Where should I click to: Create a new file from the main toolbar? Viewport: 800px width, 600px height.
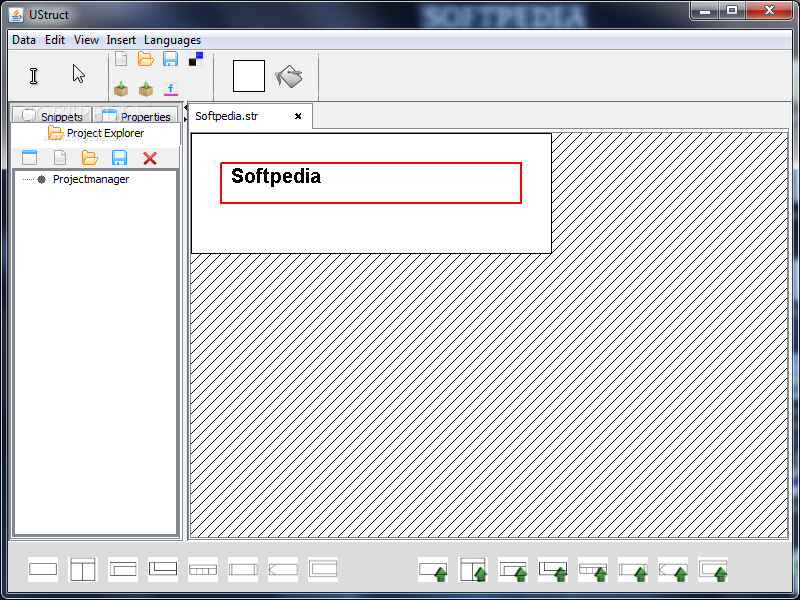pos(121,59)
